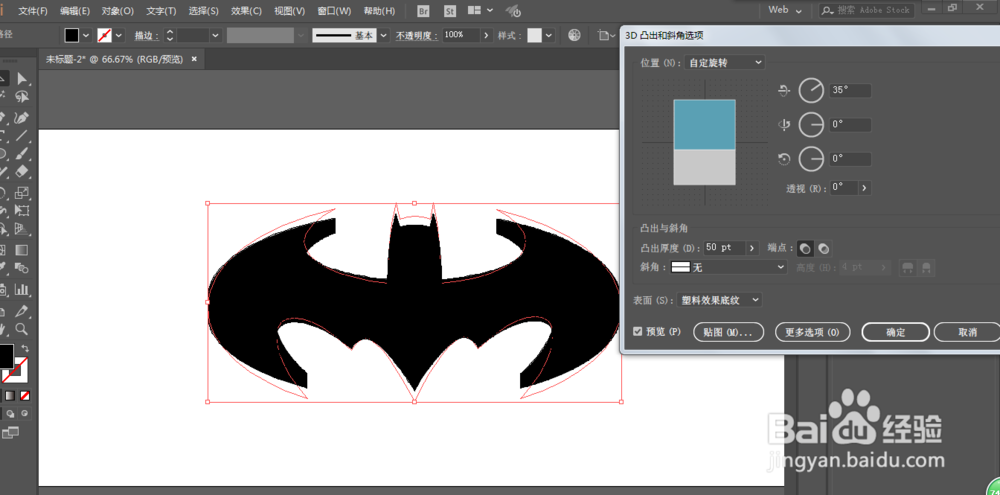
Task: Open the 对象(O) menu
Action: point(117,11)
